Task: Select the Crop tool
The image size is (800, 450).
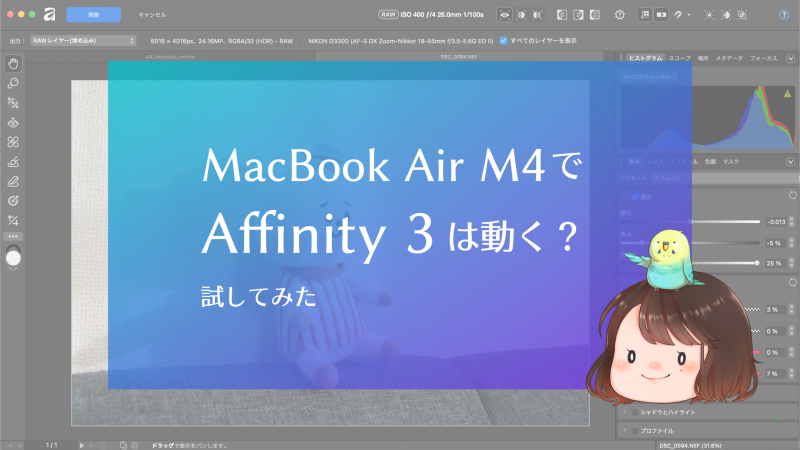Action: pyautogui.click(x=13, y=220)
